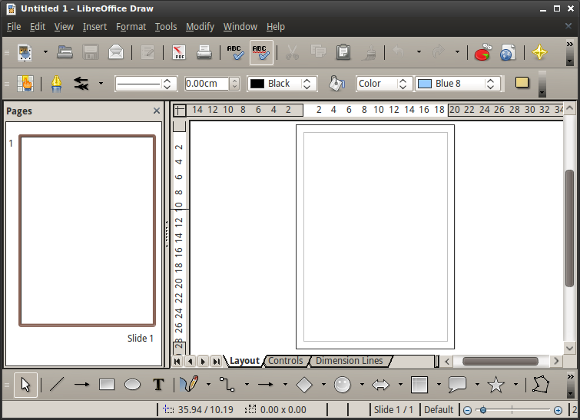Switch to the Controls layer tab
The image size is (580, 420).
[x=285, y=360]
